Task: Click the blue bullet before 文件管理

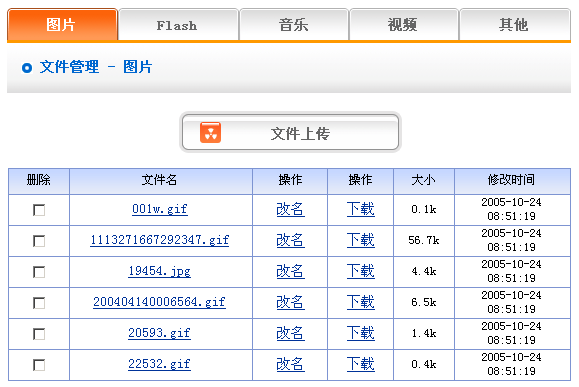Action: pos(27,68)
